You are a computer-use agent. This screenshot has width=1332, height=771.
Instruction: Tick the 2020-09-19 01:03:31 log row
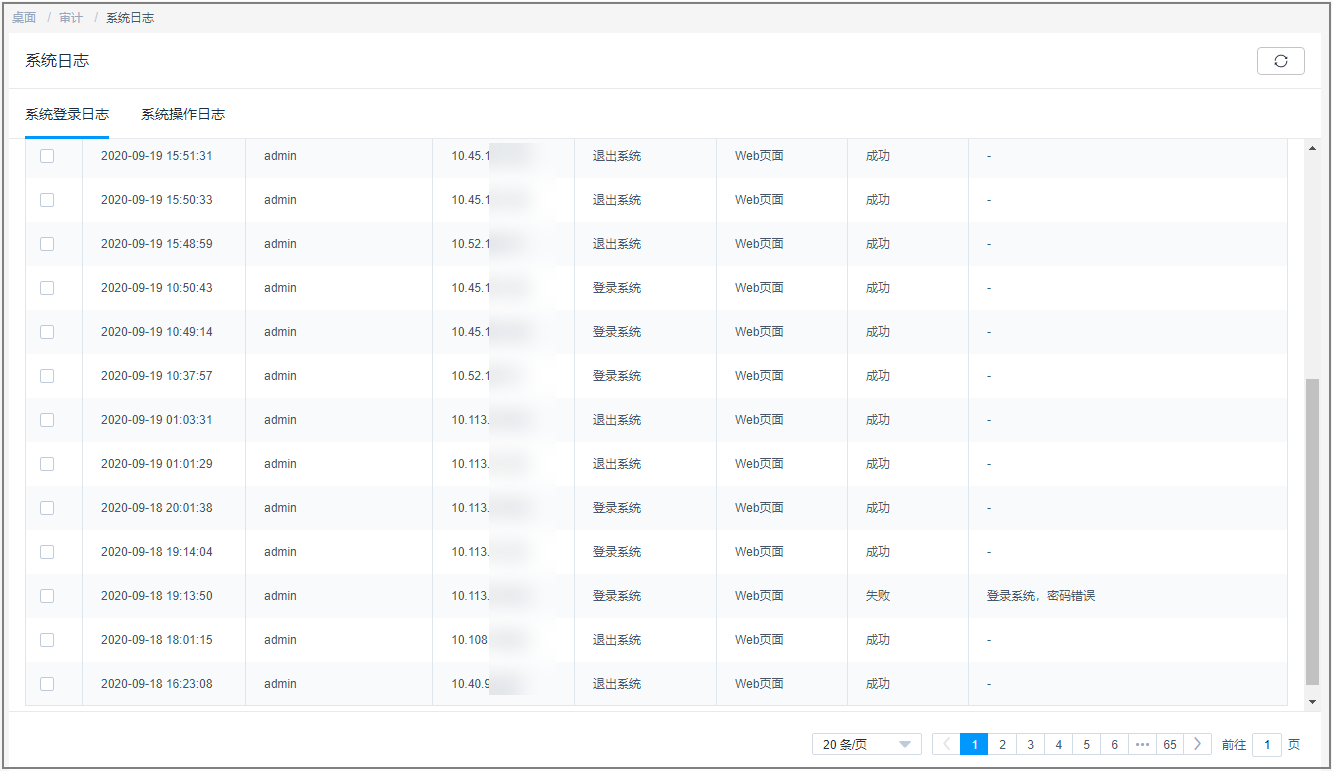coord(47,420)
